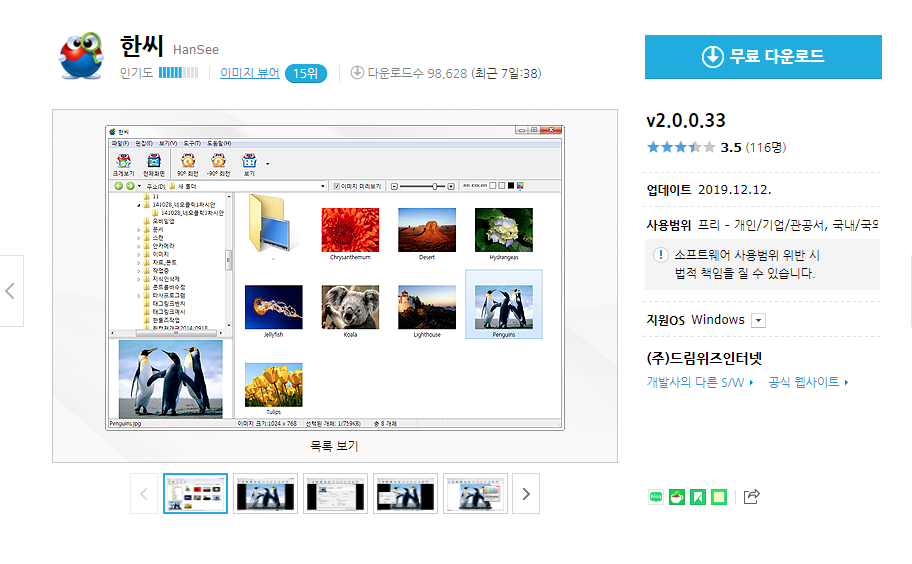Click the green back arrow in HanSee
The image size is (912, 564).
(119, 186)
